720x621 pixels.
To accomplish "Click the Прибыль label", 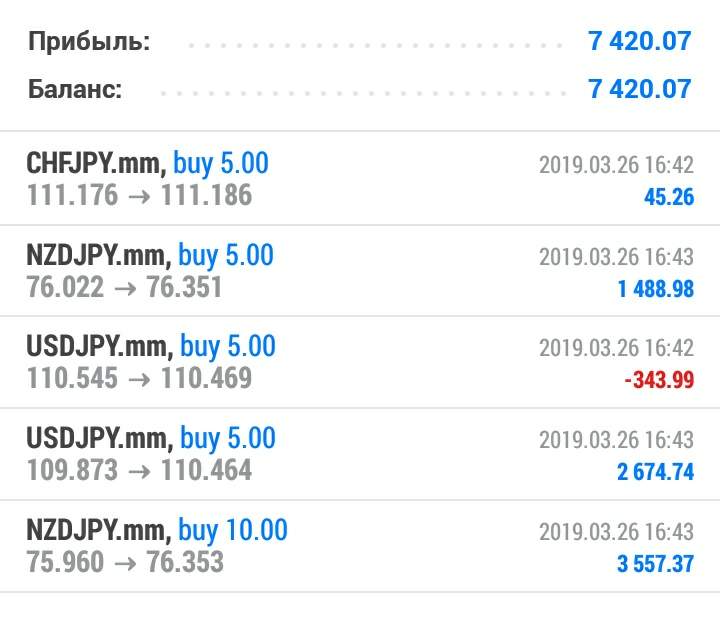I will pos(89,42).
